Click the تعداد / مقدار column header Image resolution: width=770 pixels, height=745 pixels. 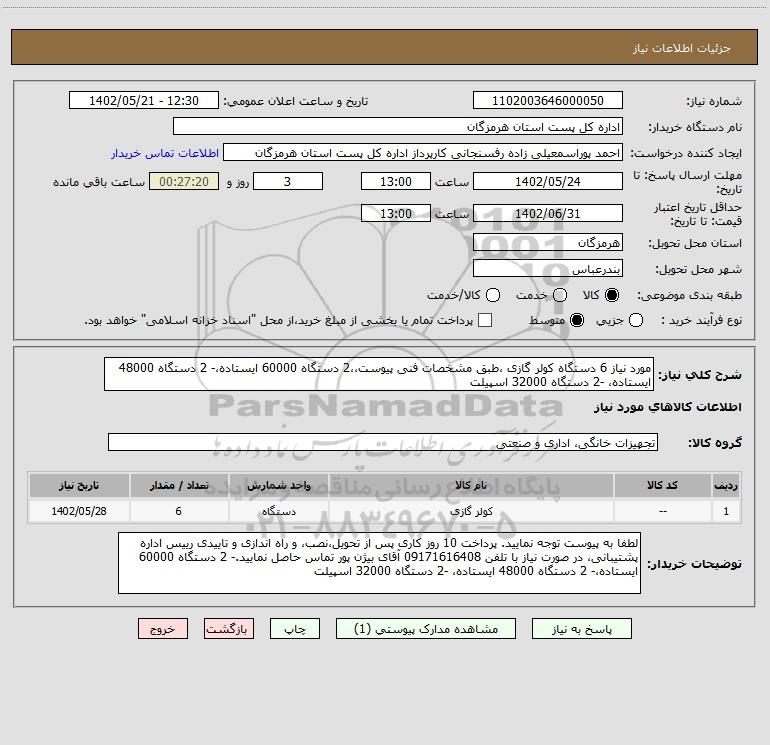(x=179, y=486)
